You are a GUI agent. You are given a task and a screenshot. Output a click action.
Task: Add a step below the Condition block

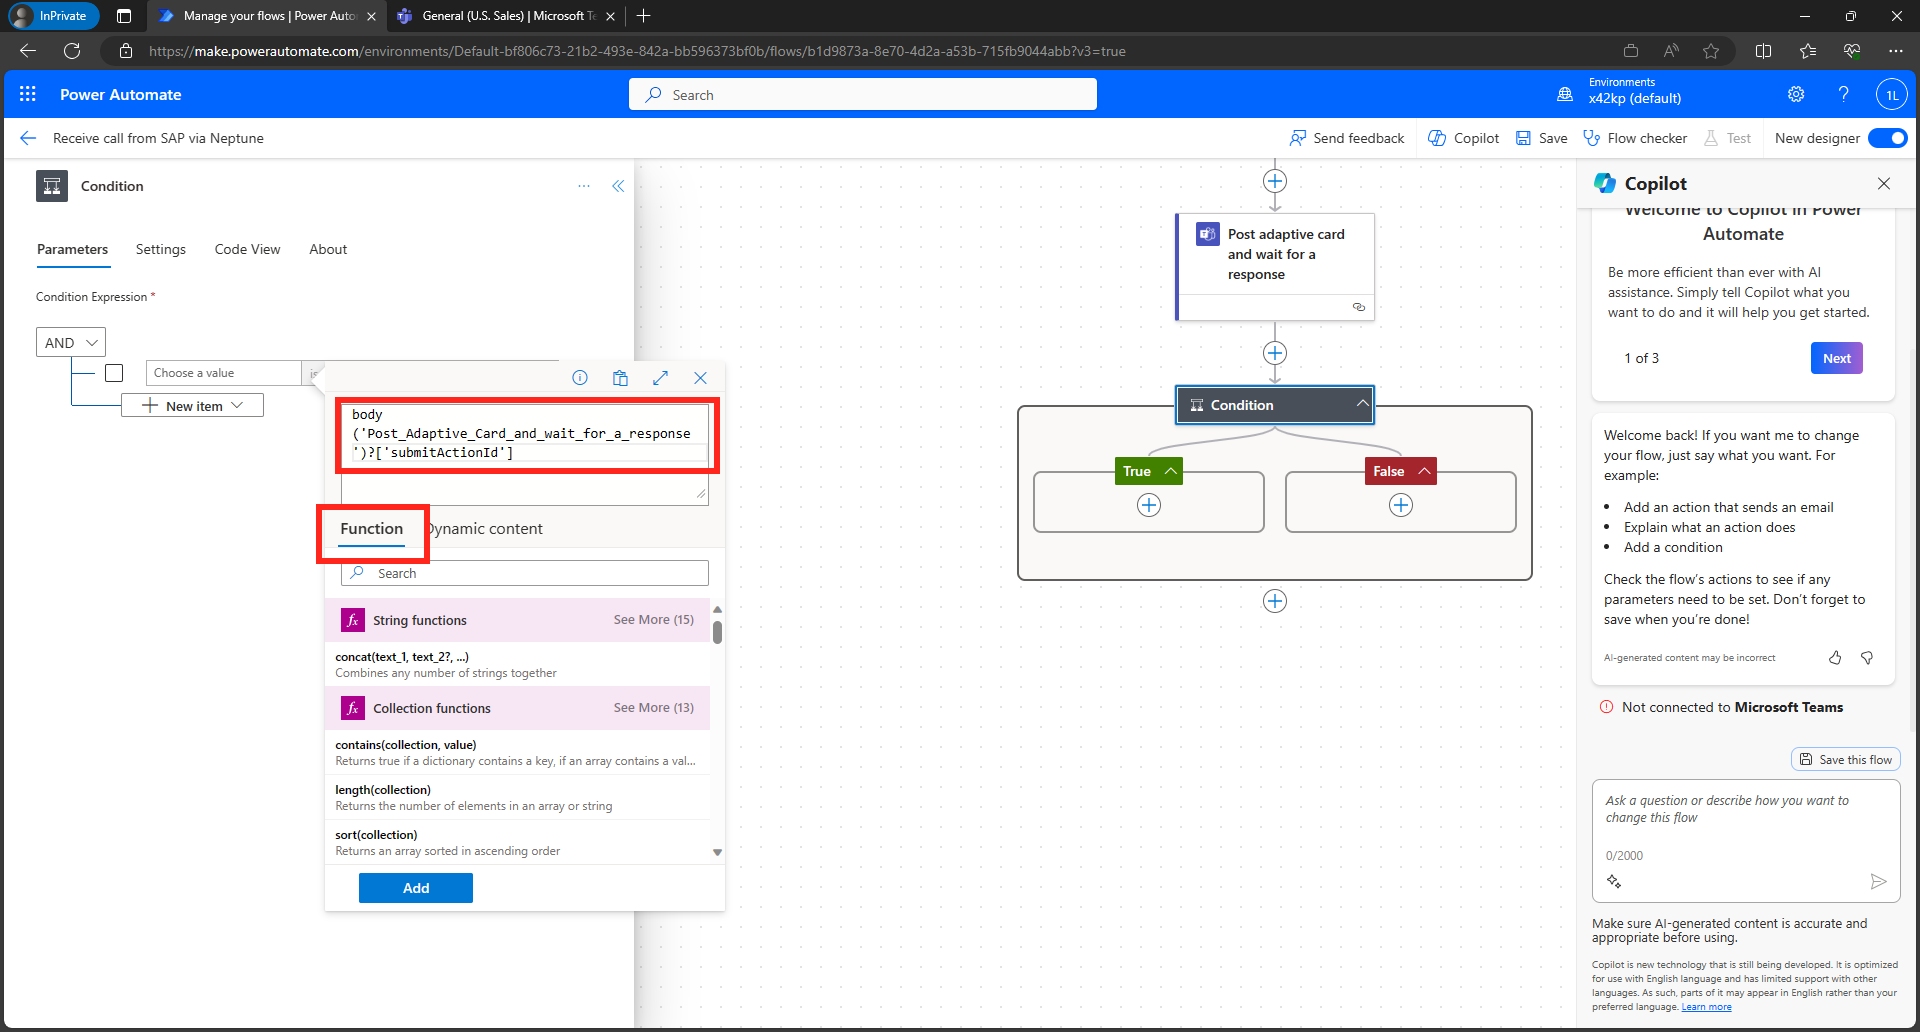pos(1275,601)
